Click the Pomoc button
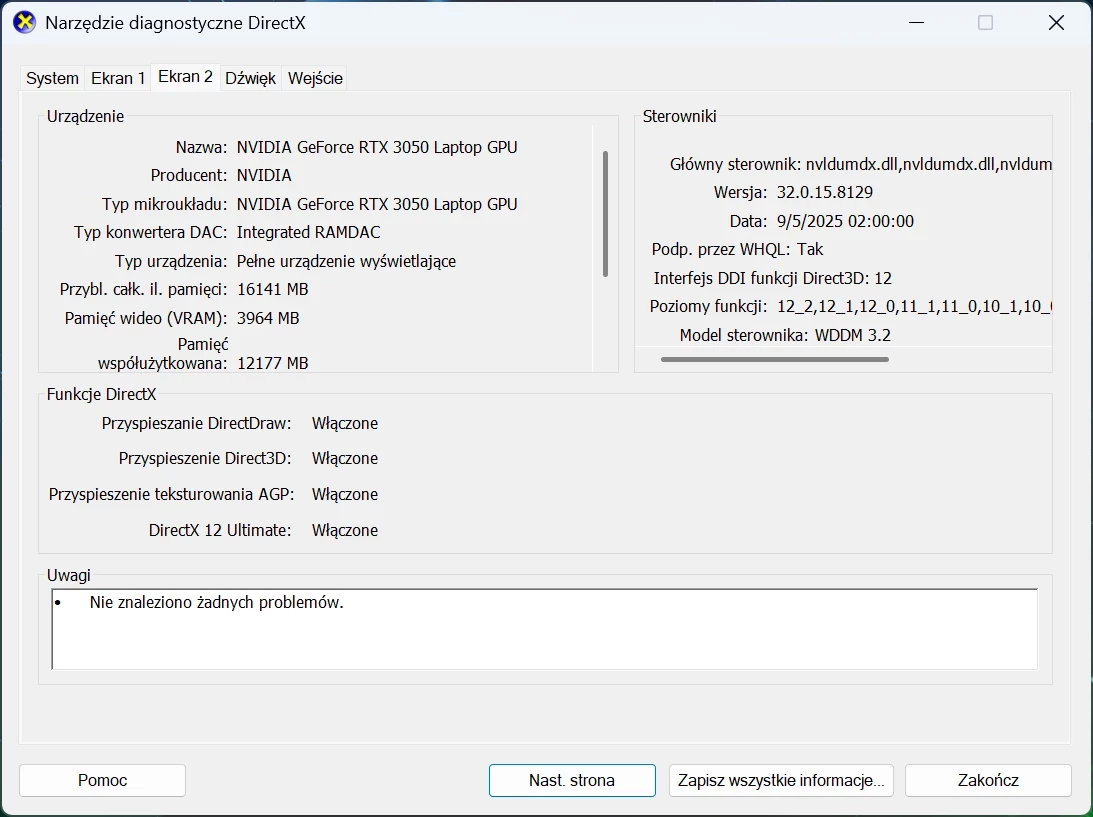This screenshot has width=1093, height=817. [x=101, y=780]
